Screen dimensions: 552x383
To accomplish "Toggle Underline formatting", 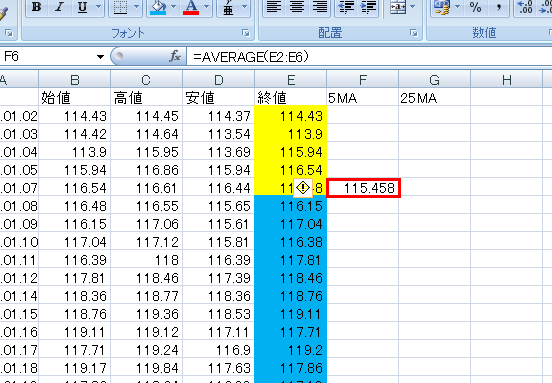I will click(82, 7).
